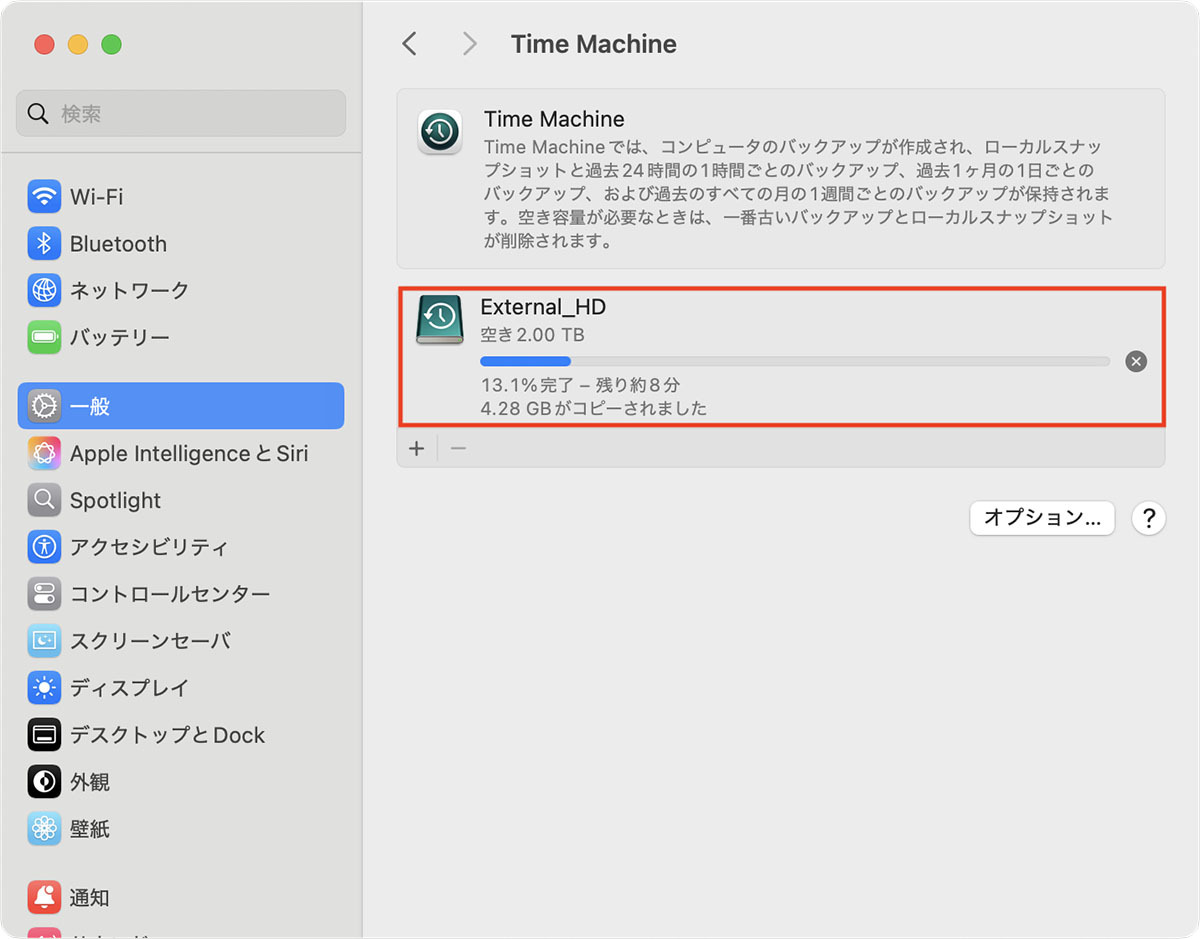Open the 壁紙 wallpaper icon
Viewport: 1200px width, 939px height.
[x=44, y=829]
